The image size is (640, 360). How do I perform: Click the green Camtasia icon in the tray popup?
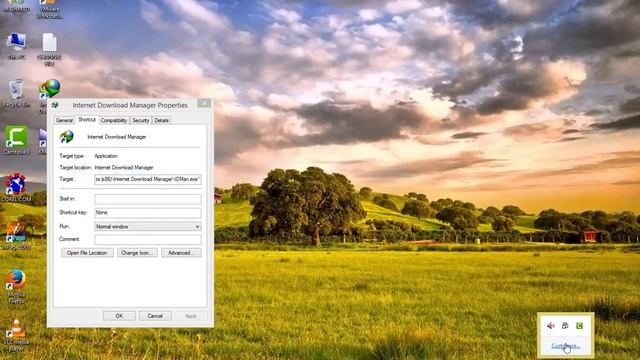[579, 325]
